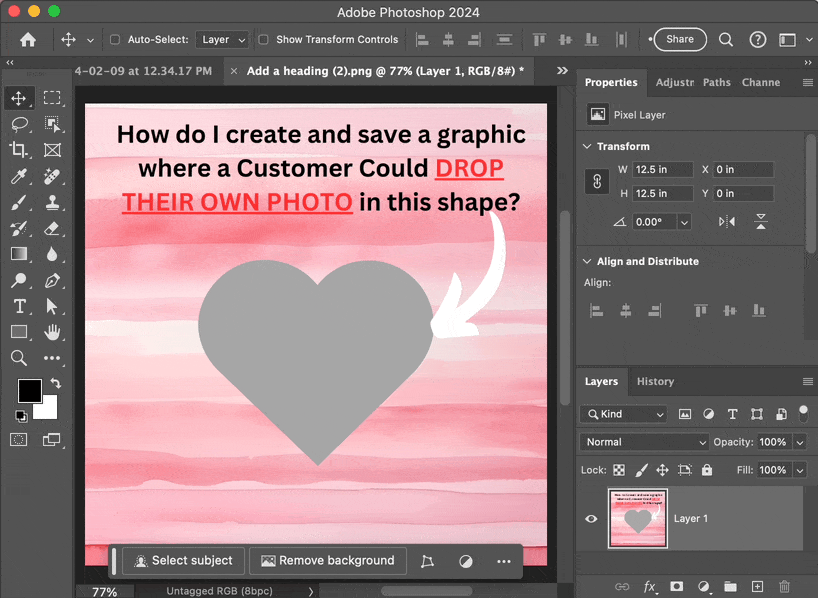818x598 pixels.
Task: Select the Zoom tool in toolbar
Action: (19, 358)
